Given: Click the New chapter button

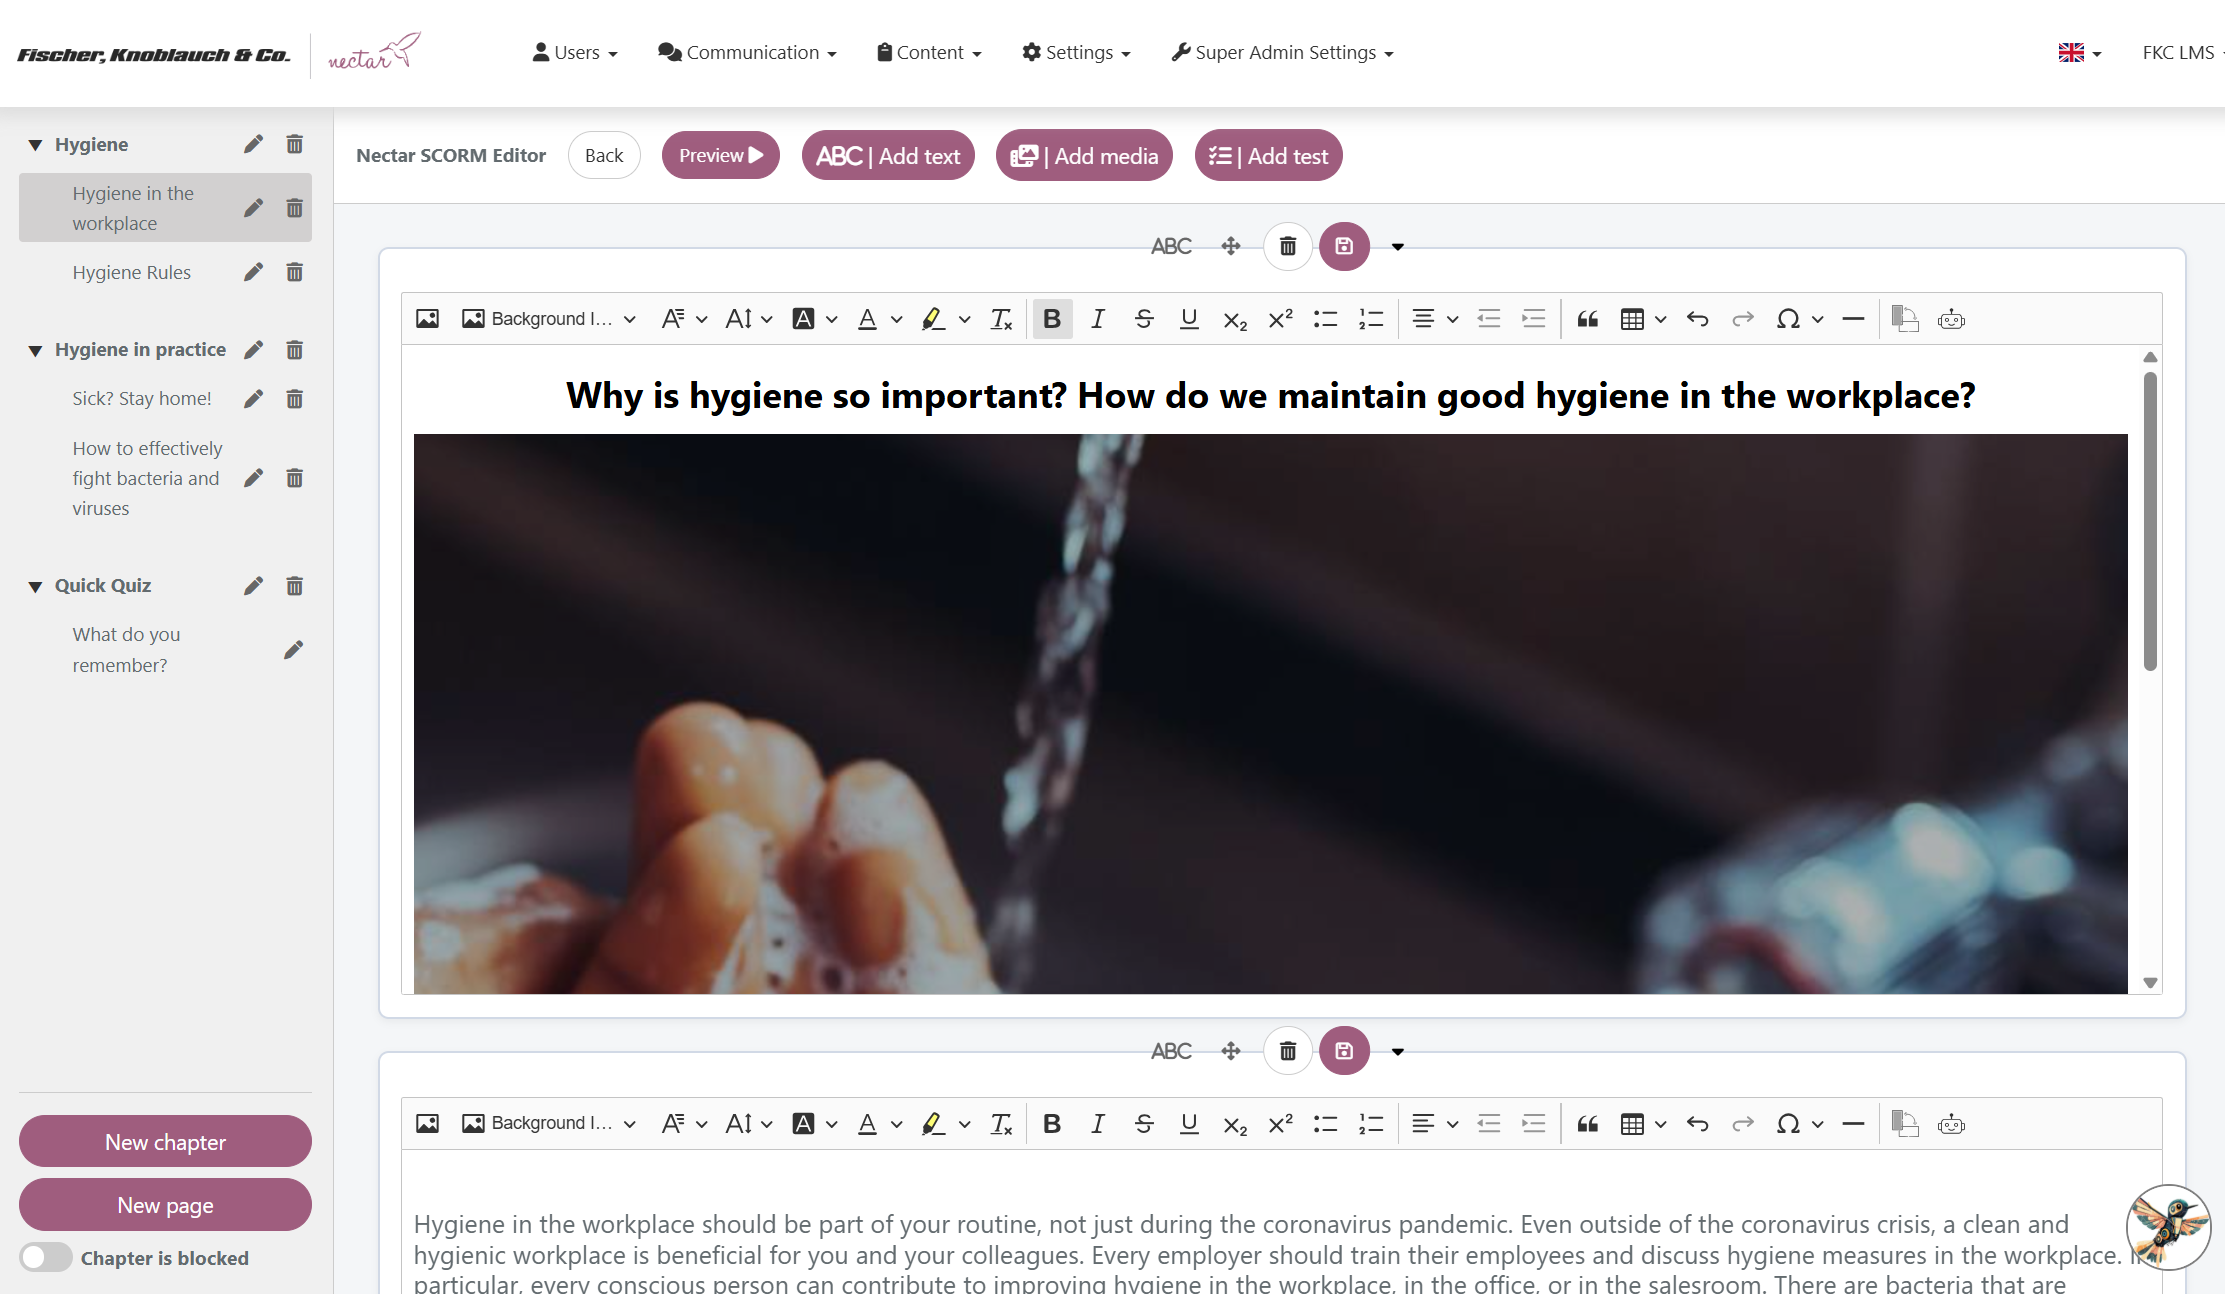Looking at the screenshot, I should click(165, 1142).
